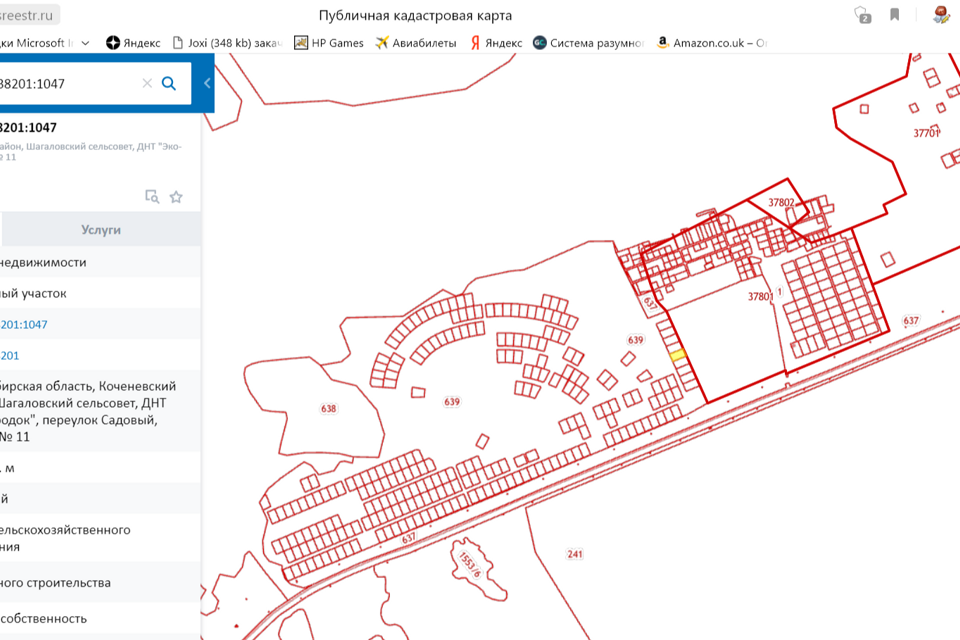
Task: Click into the cadastral number search input
Action: tap(60, 83)
